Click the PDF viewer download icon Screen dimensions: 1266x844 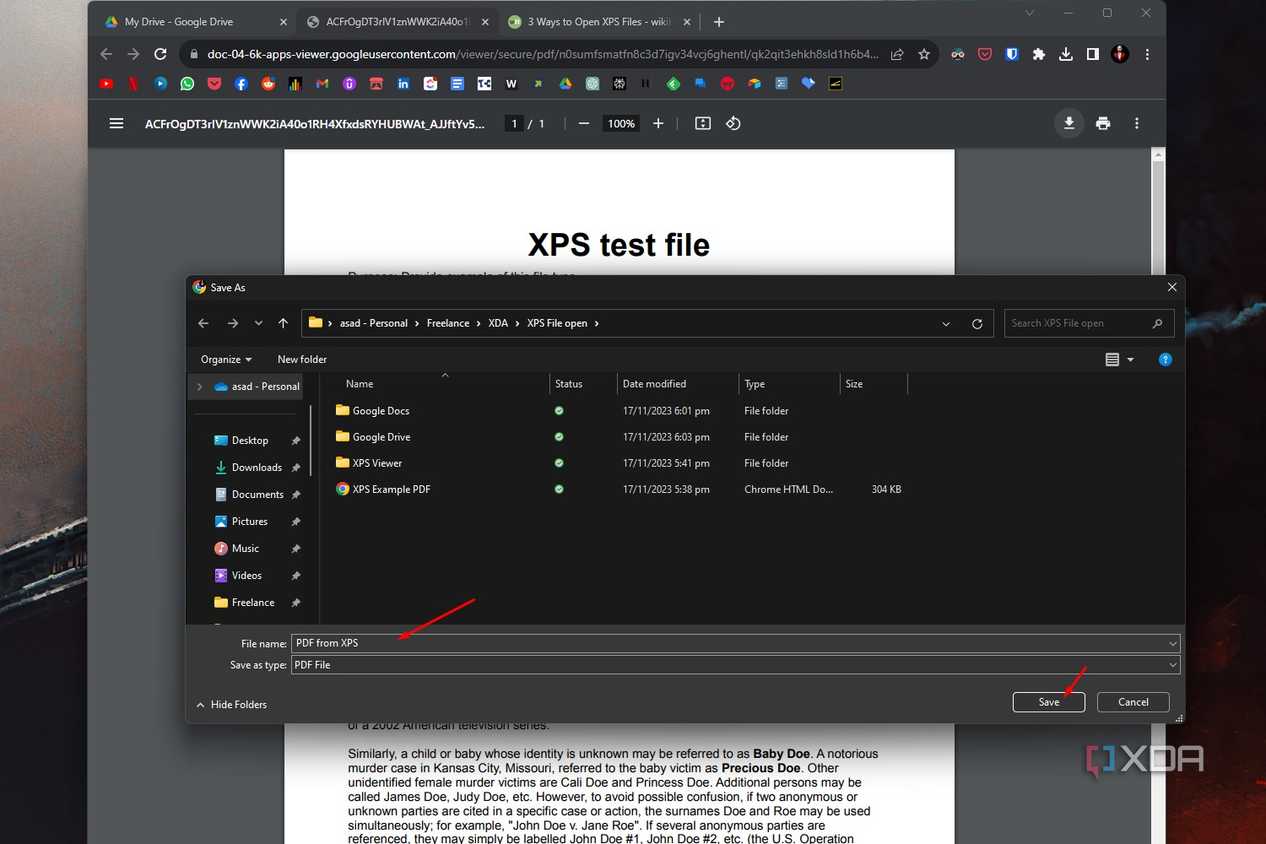tap(1069, 123)
